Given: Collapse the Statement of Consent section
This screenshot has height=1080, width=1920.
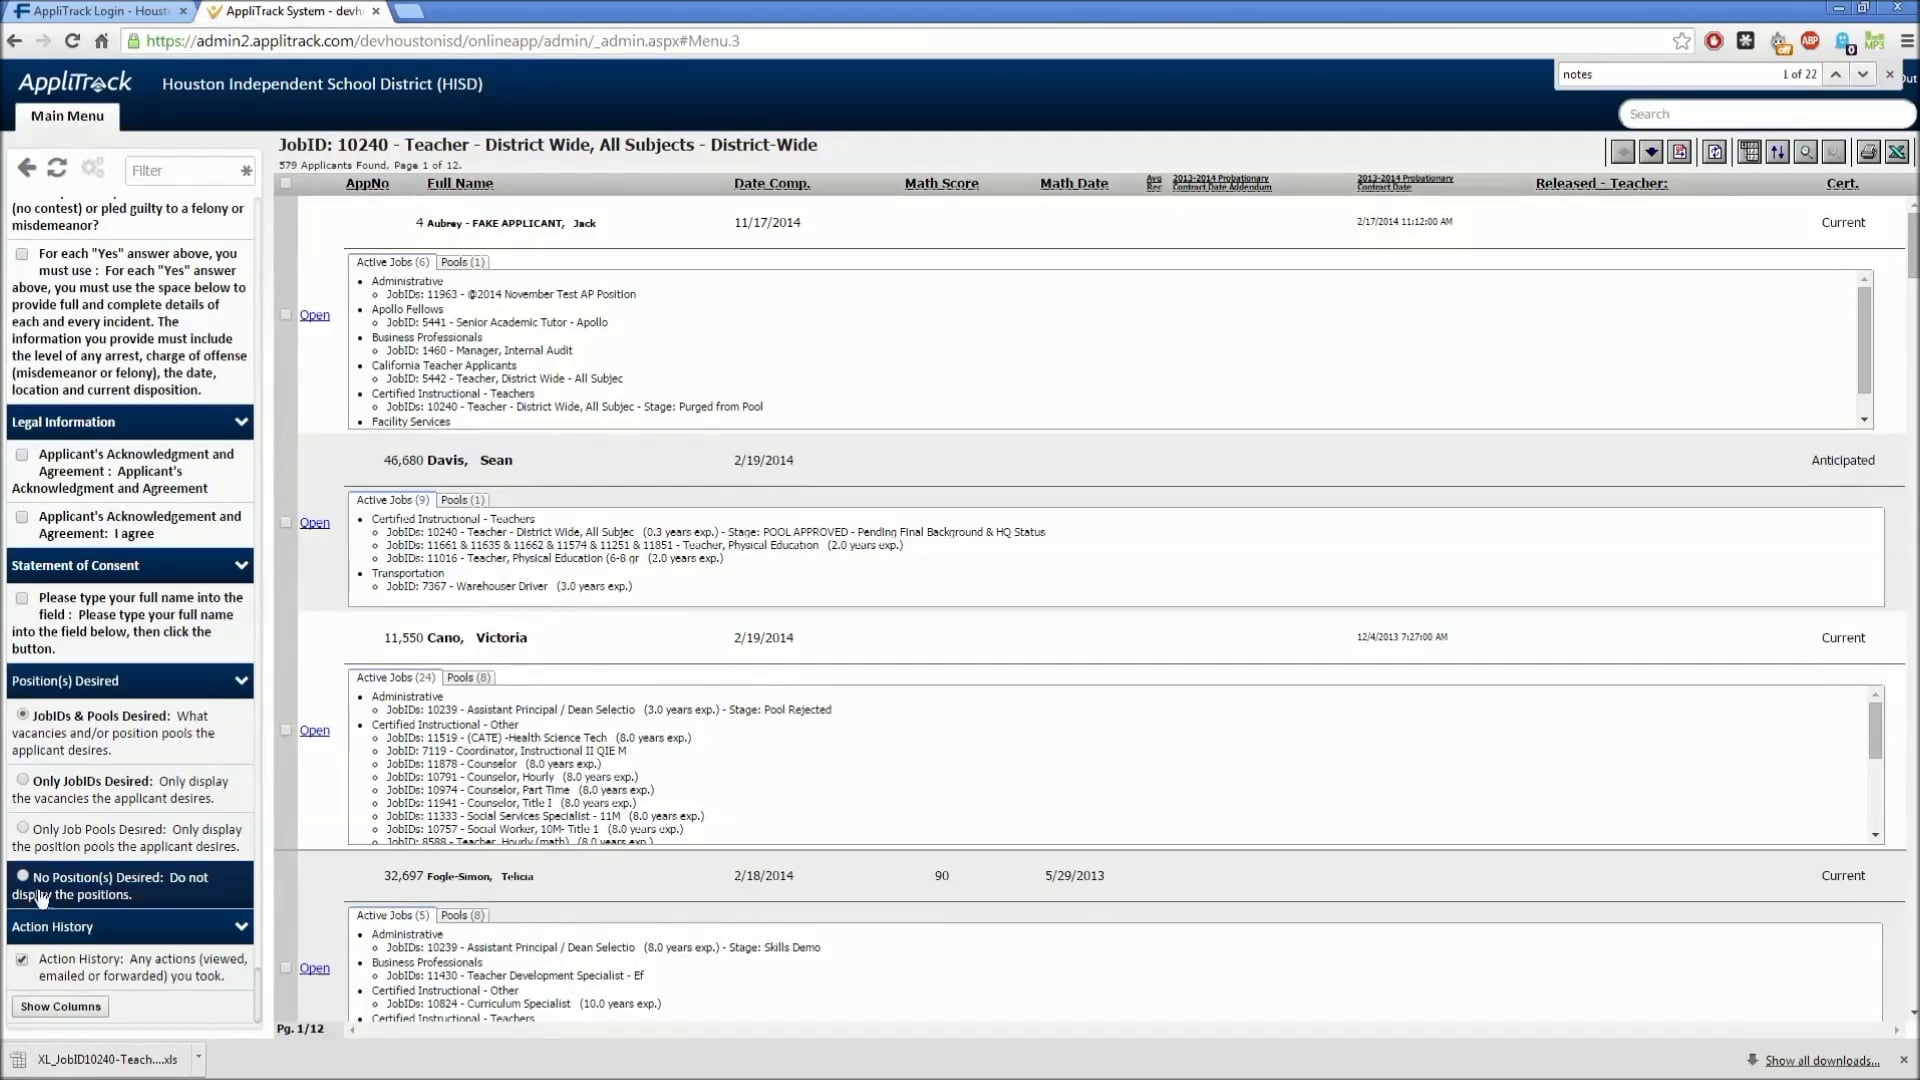Looking at the screenshot, I should pyautogui.click(x=241, y=565).
